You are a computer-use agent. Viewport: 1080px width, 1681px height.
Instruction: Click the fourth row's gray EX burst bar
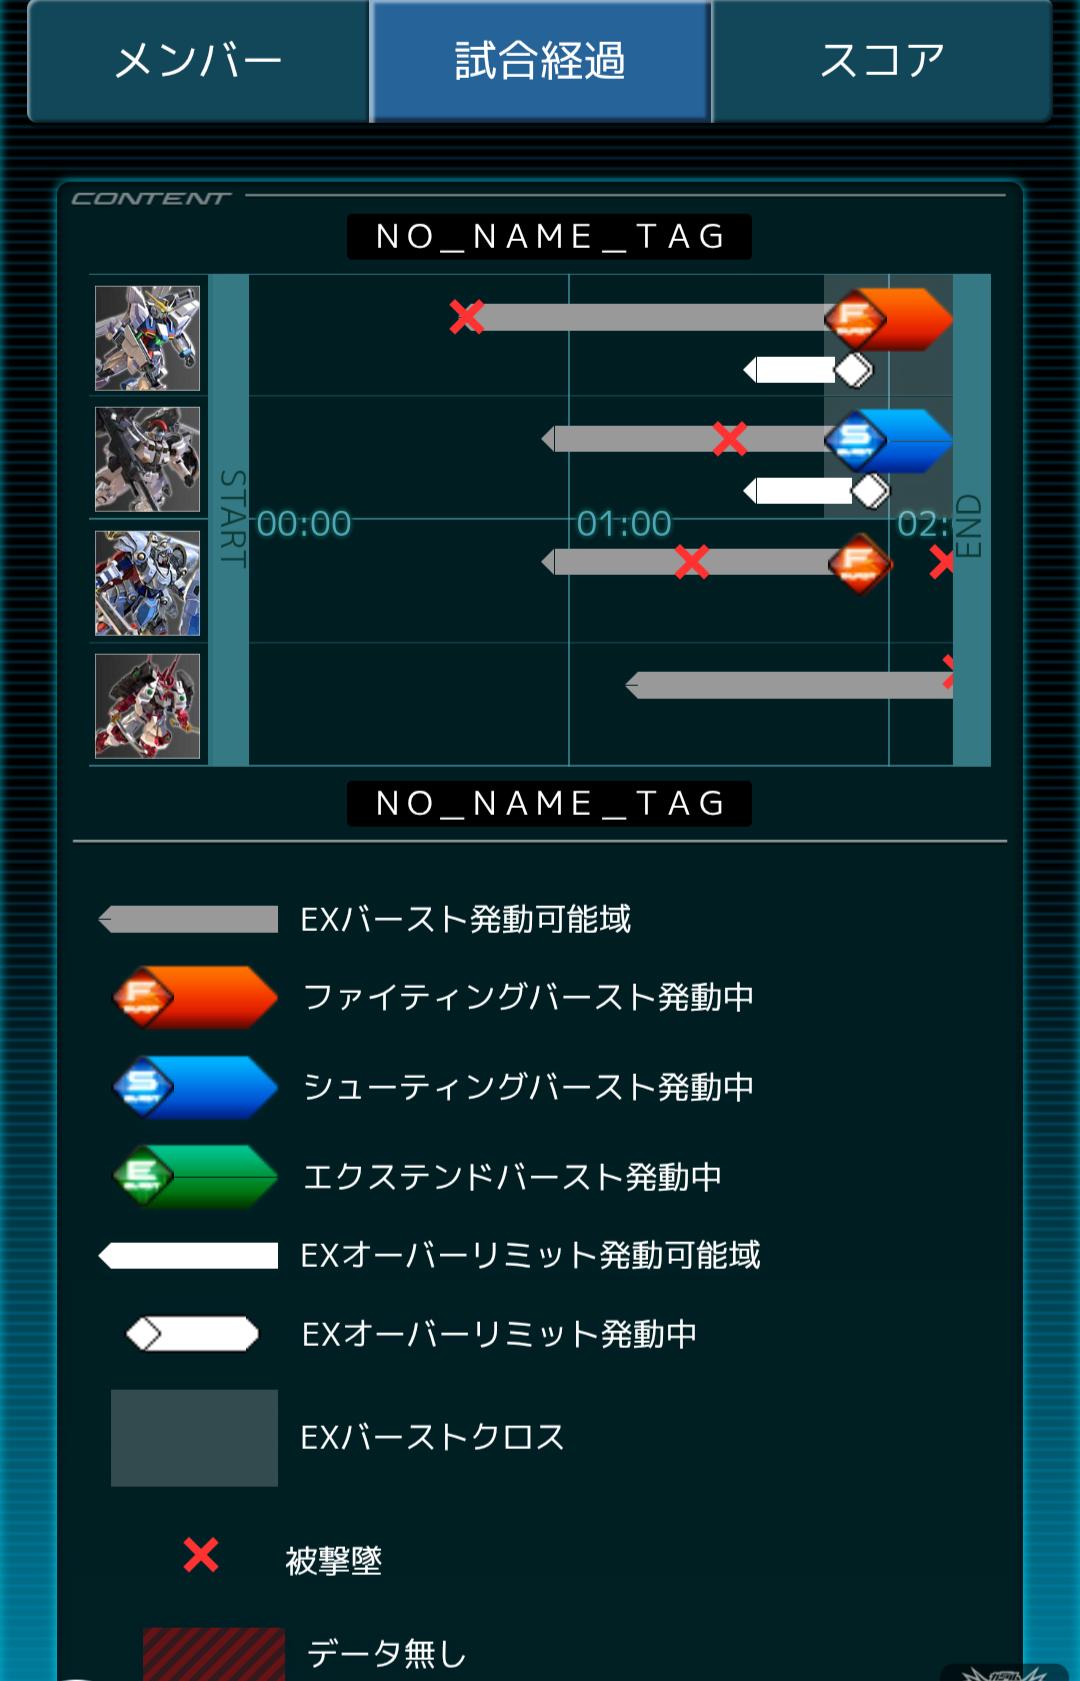pyautogui.click(x=789, y=685)
